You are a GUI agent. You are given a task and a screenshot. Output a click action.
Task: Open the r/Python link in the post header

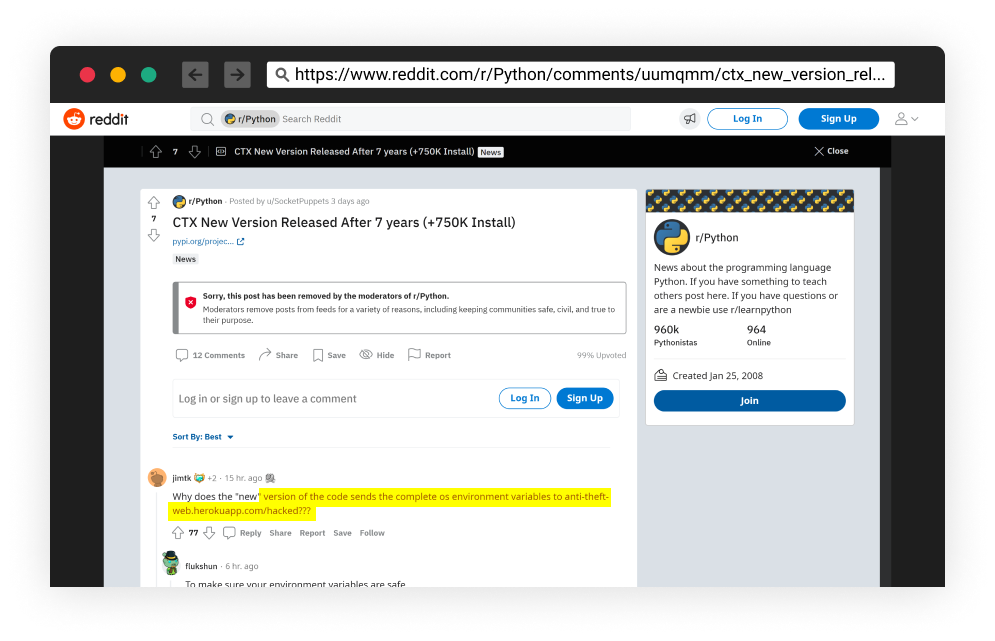[206, 201]
